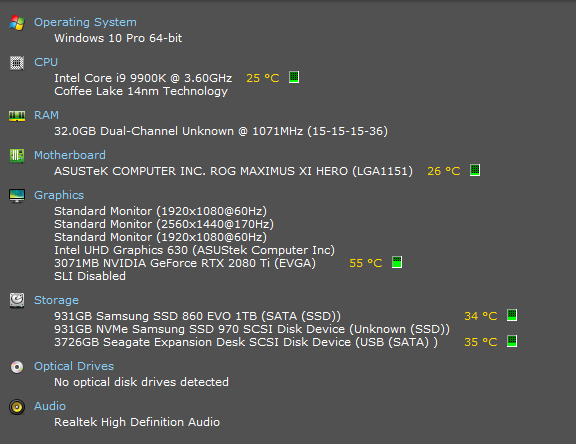Open the Storage section heading
576x444 pixels.
56,300
